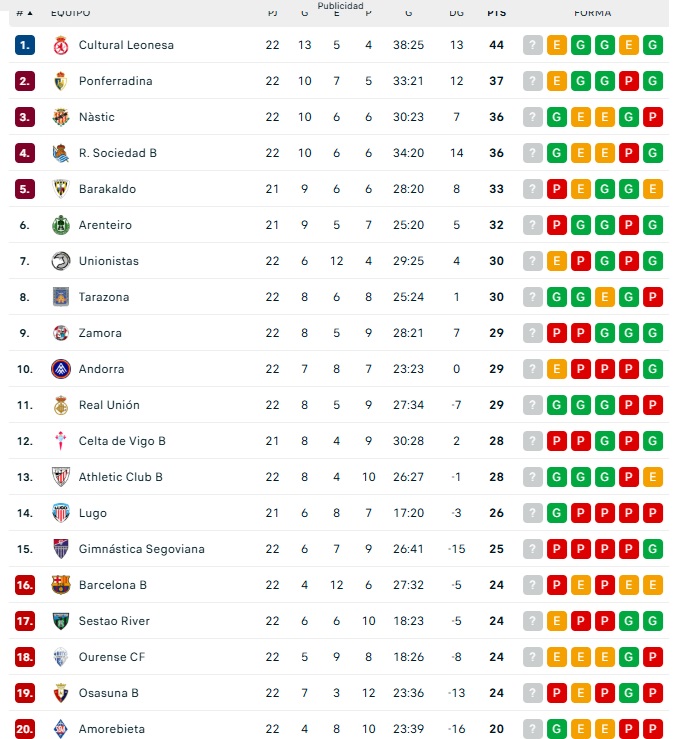The width and height of the screenshot is (674, 739).
Task: Open the Ponferradina team link
Action: point(115,81)
